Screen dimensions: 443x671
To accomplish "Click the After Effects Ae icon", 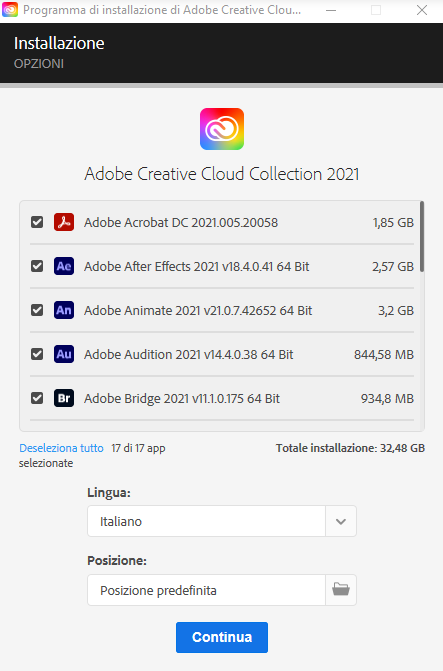I will coord(64,266).
